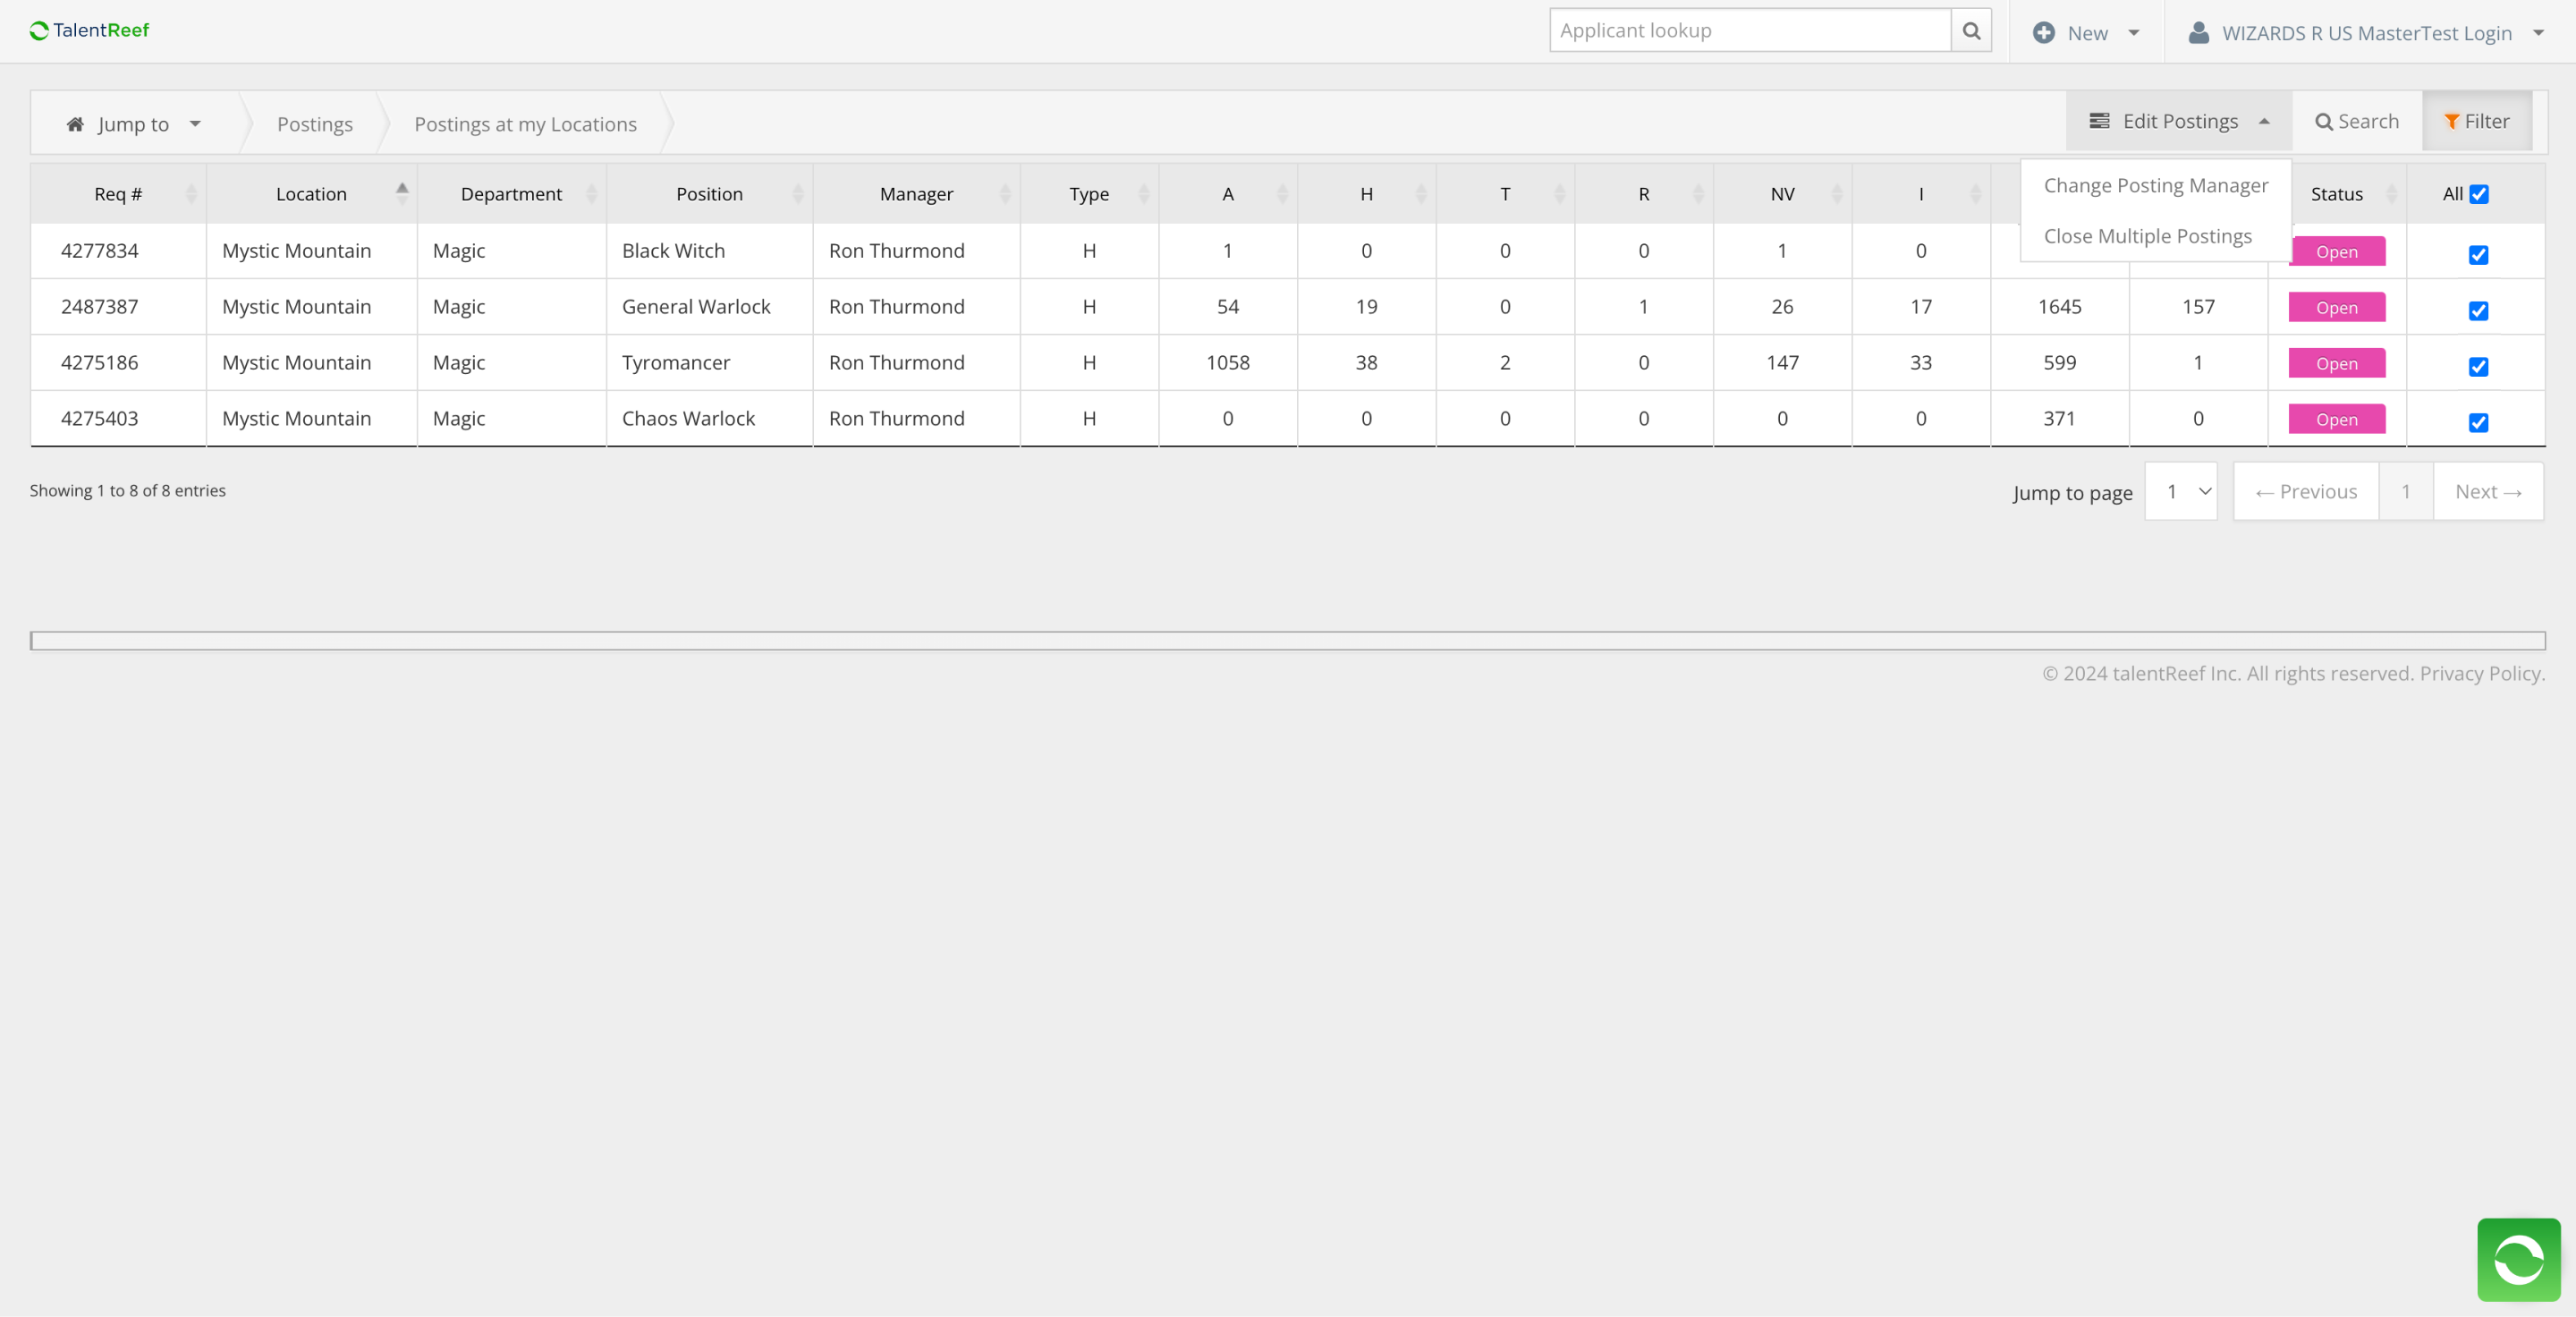Focus the Applicant lookup field
This screenshot has height=1317, width=2576.
coord(1749,30)
